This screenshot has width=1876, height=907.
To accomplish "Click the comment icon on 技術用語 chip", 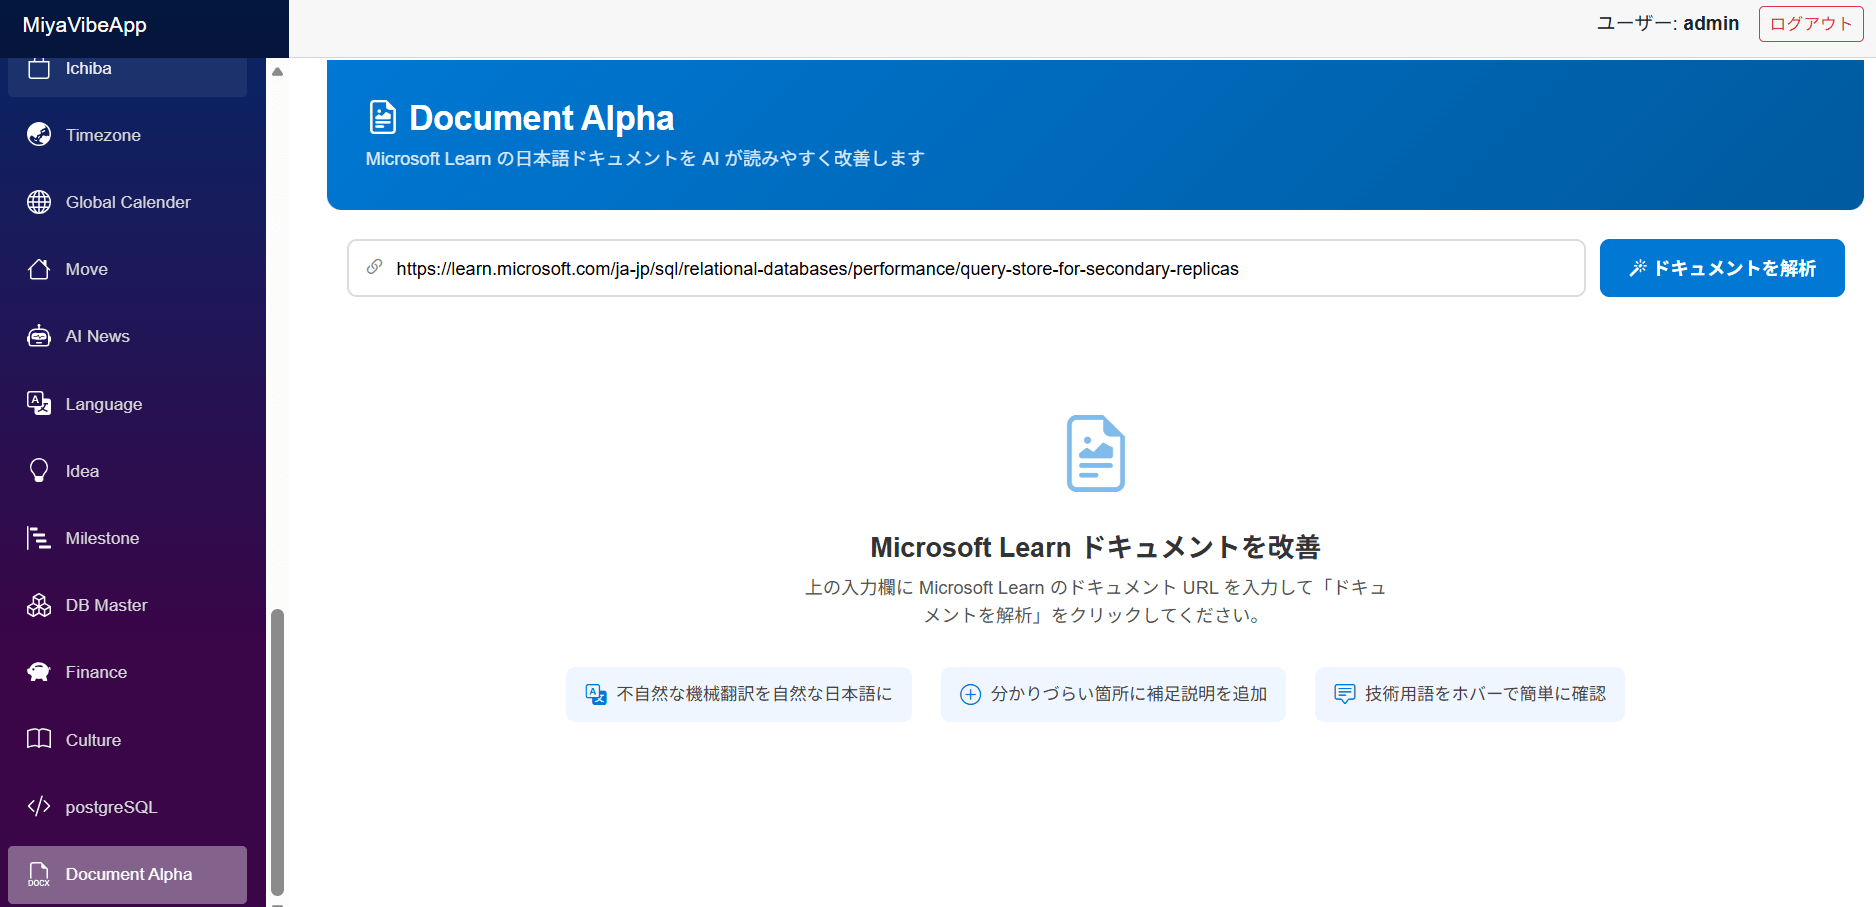I will point(1345,694).
